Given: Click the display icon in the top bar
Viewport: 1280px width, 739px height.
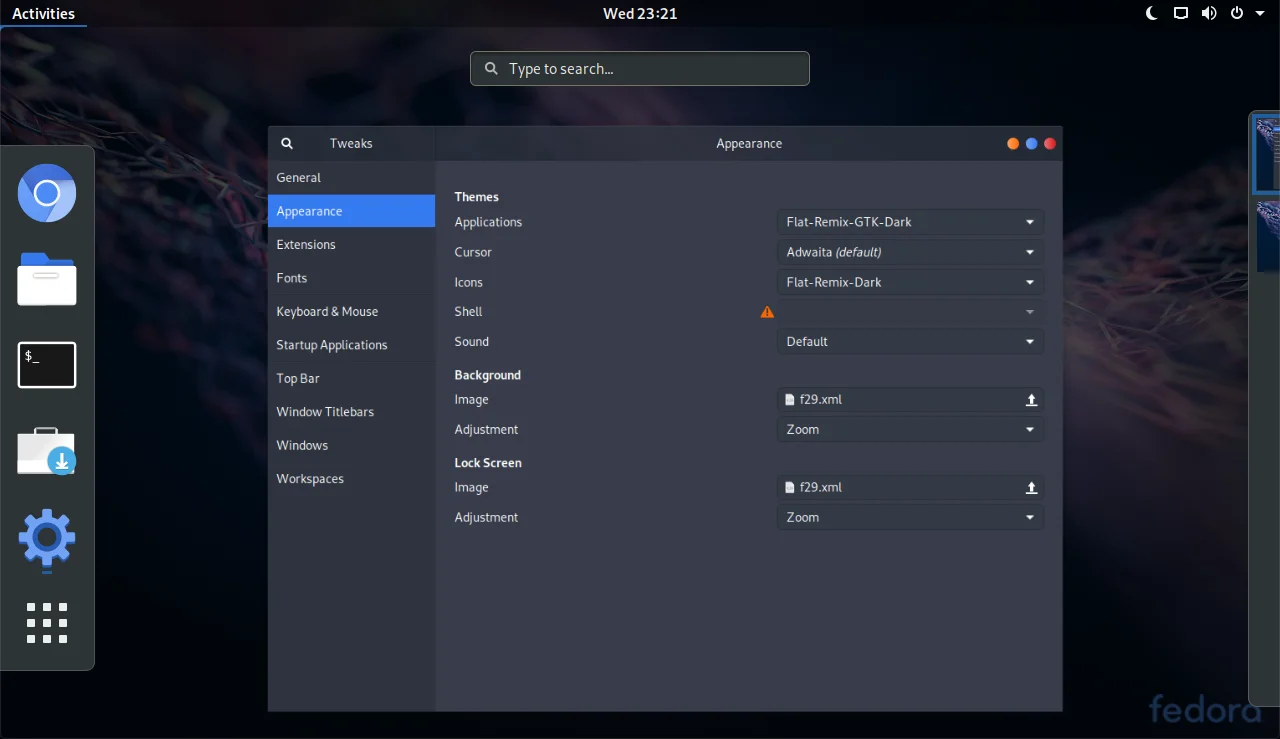Looking at the screenshot, I should (x=1181, y=13).
